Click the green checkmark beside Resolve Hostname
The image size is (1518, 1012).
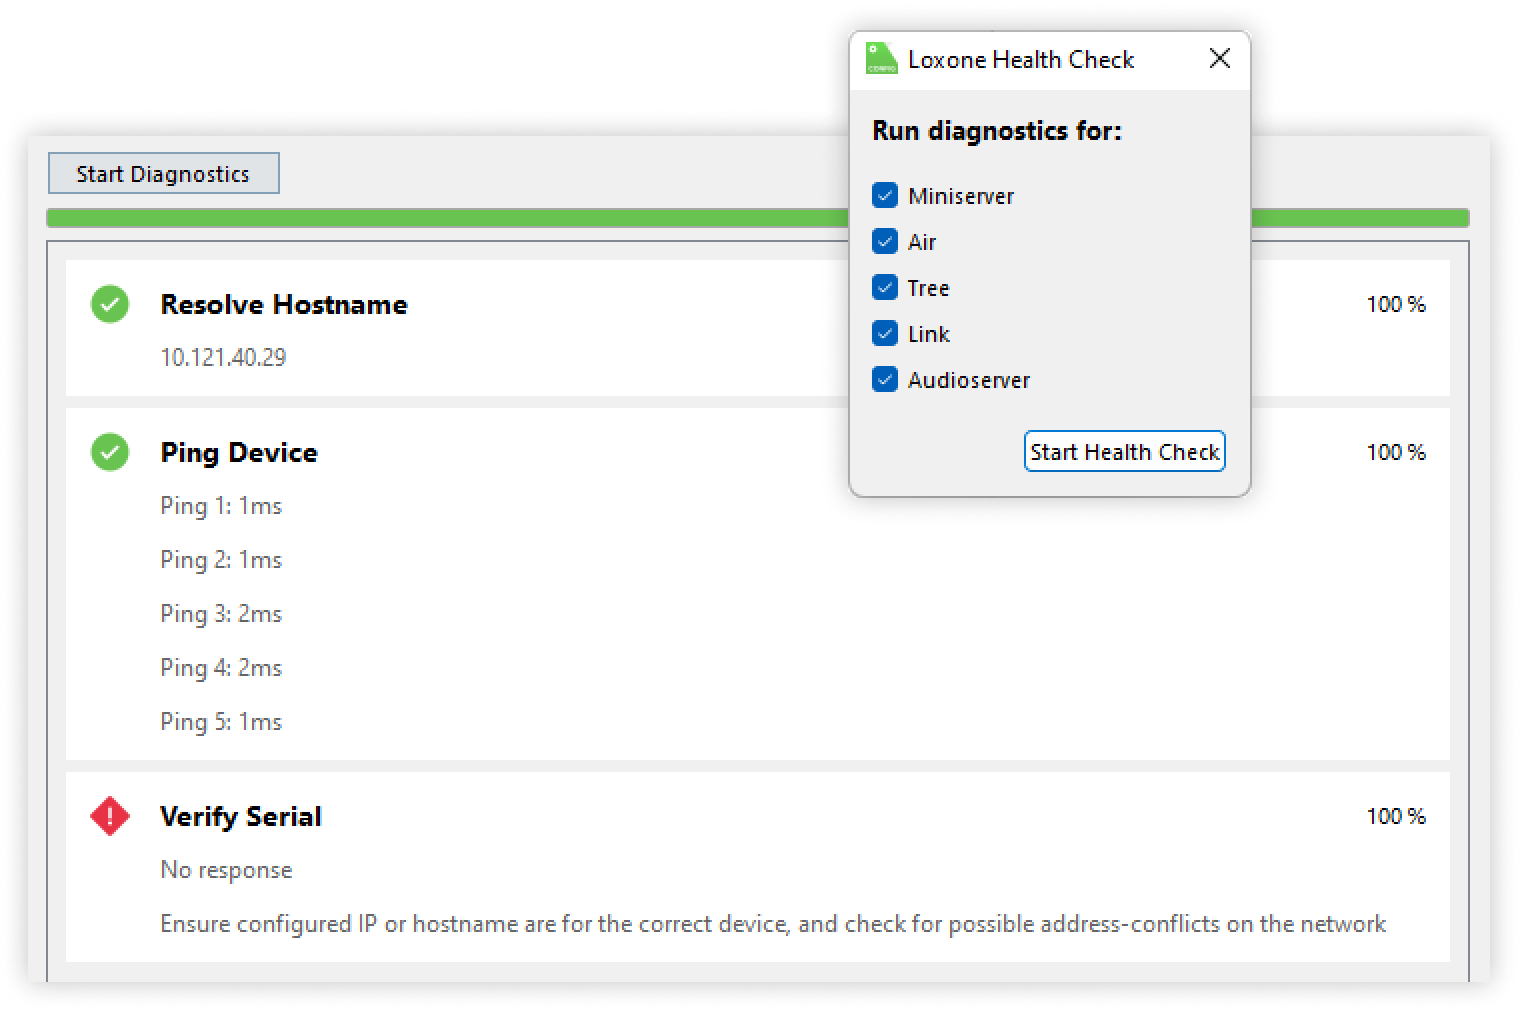[x=110, y=304]
